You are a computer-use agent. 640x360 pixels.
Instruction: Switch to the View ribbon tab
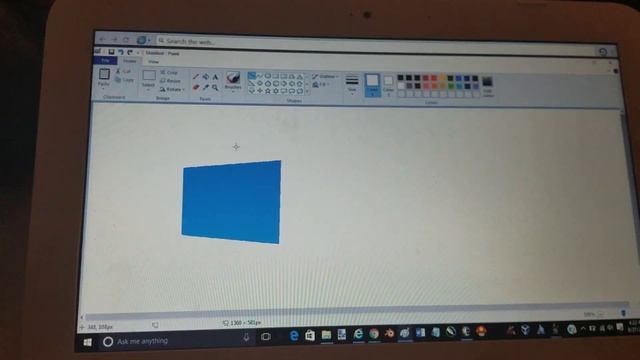pyautogui.click(x=153, y=62)
